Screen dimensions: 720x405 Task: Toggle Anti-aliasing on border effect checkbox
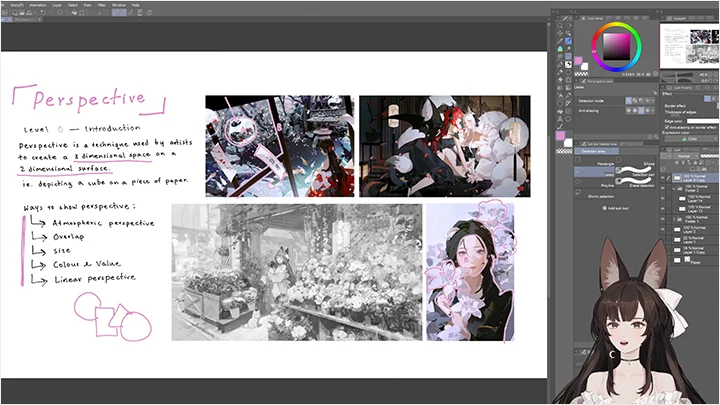click(x=667, y=127)
